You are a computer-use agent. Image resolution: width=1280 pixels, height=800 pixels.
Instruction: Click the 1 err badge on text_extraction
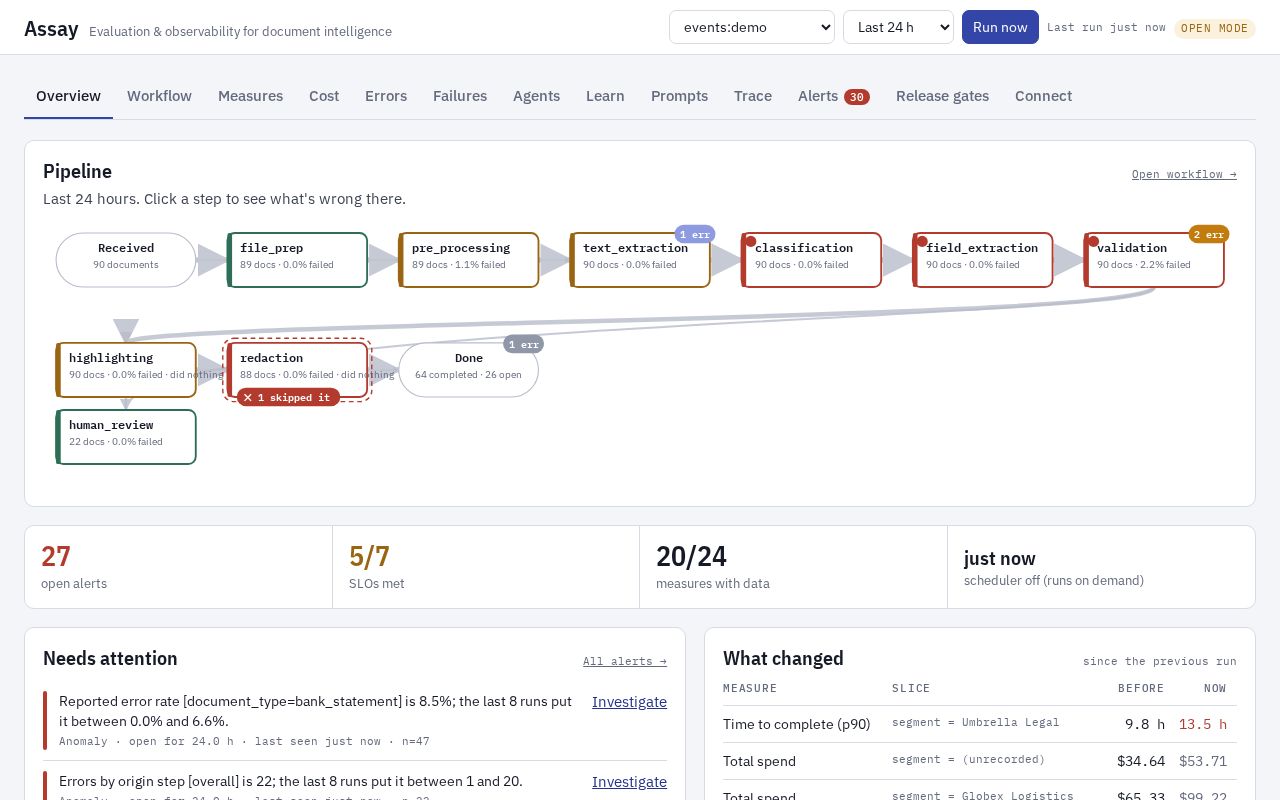(695, 234)
